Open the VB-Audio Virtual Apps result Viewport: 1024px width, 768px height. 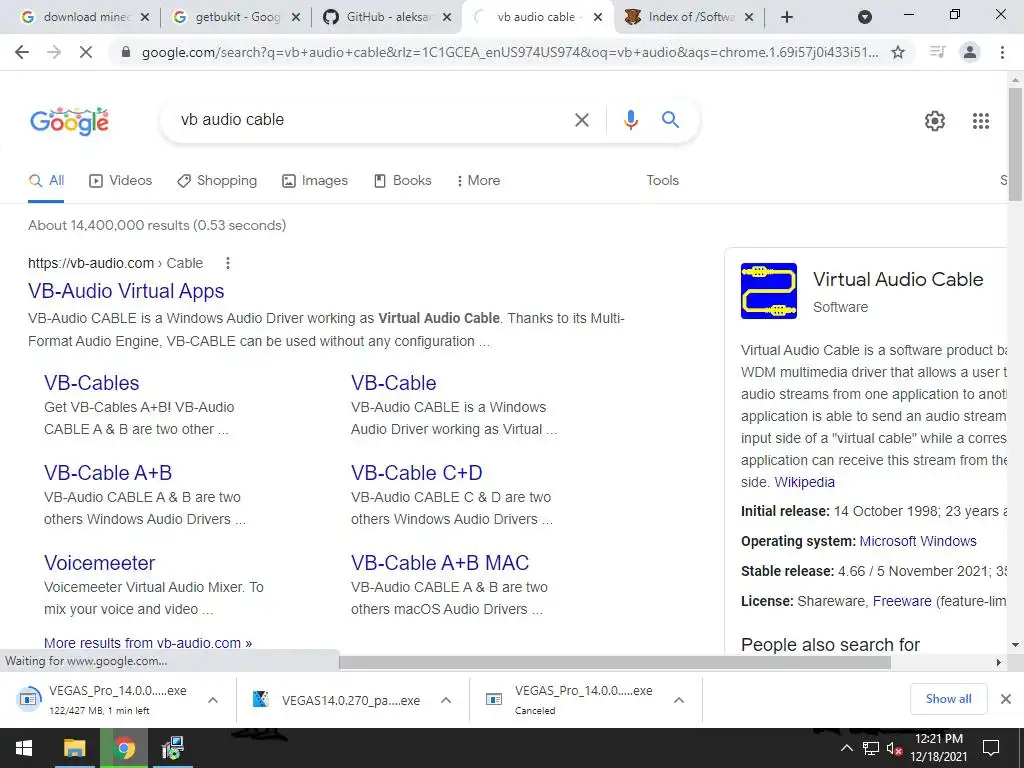click(x=126, y=291)
